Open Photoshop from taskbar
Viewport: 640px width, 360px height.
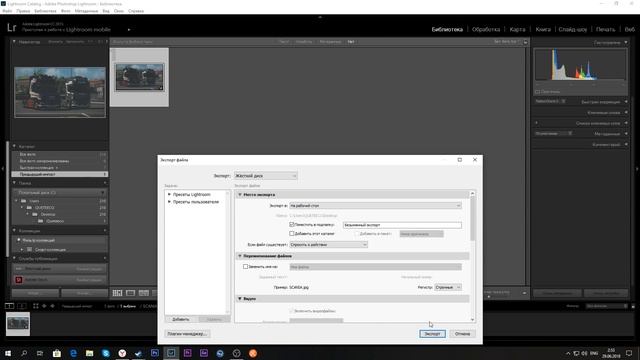(155, 353)
